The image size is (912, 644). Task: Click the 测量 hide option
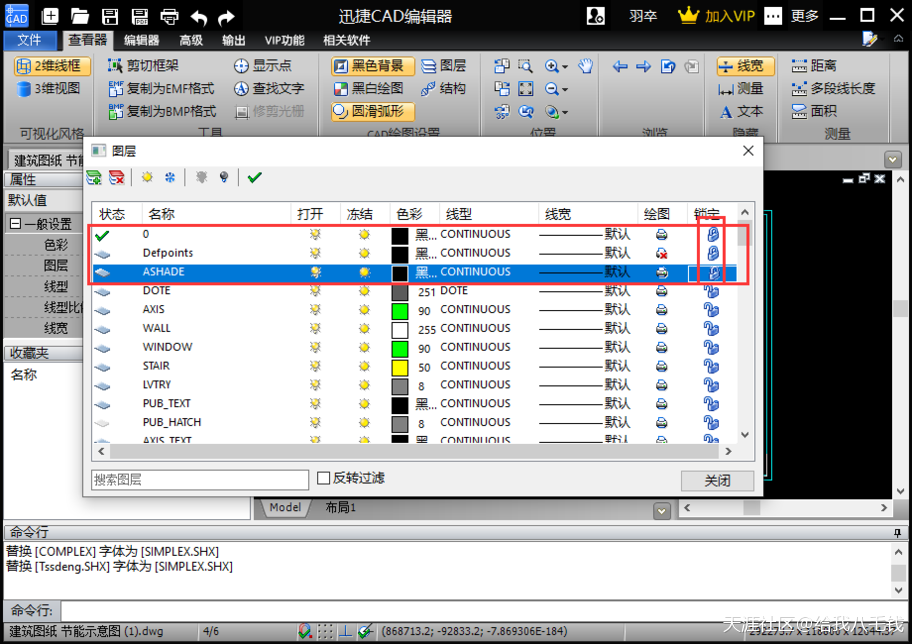[741, 88]
